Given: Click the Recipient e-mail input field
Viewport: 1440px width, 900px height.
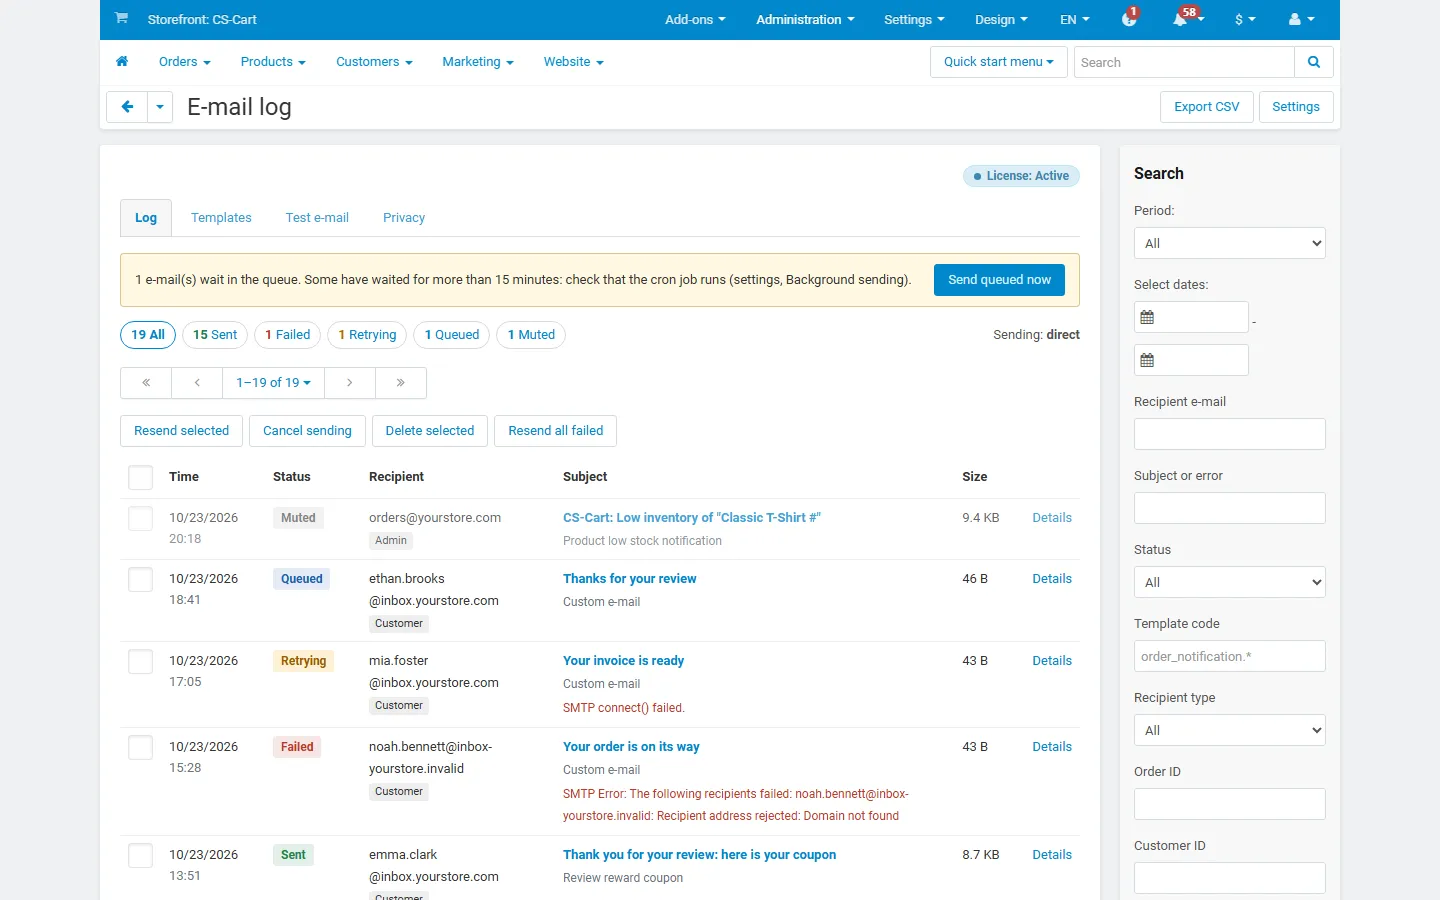Looking at the screenshot, I should click(x=1230, y=434).
